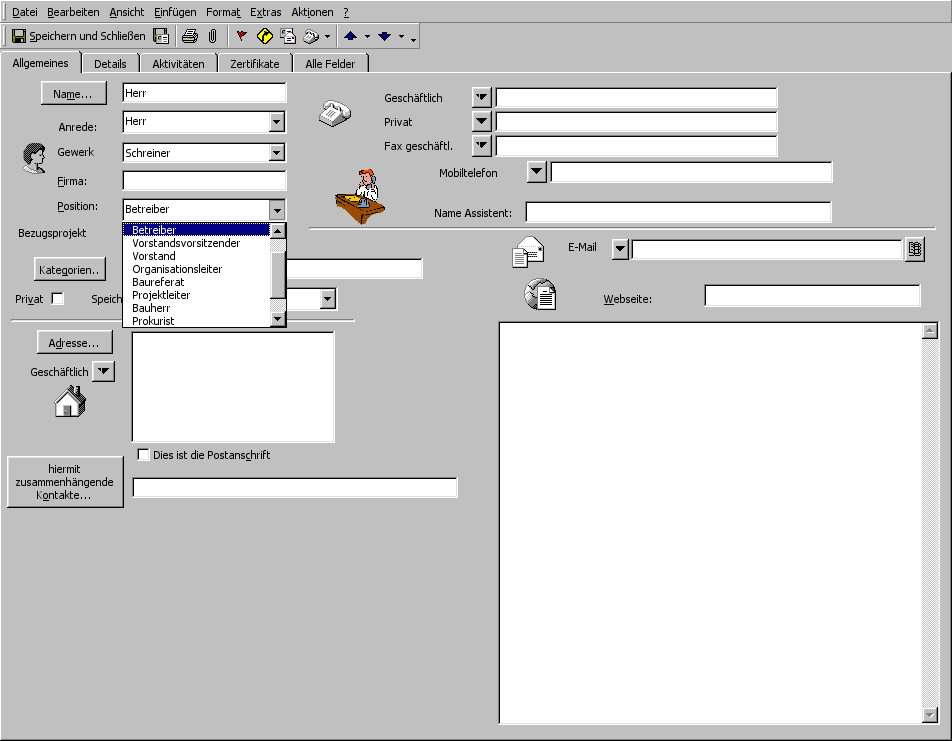Click down arrow on the Position list scrollbar

pyautogui.click(x=278, y=319)
